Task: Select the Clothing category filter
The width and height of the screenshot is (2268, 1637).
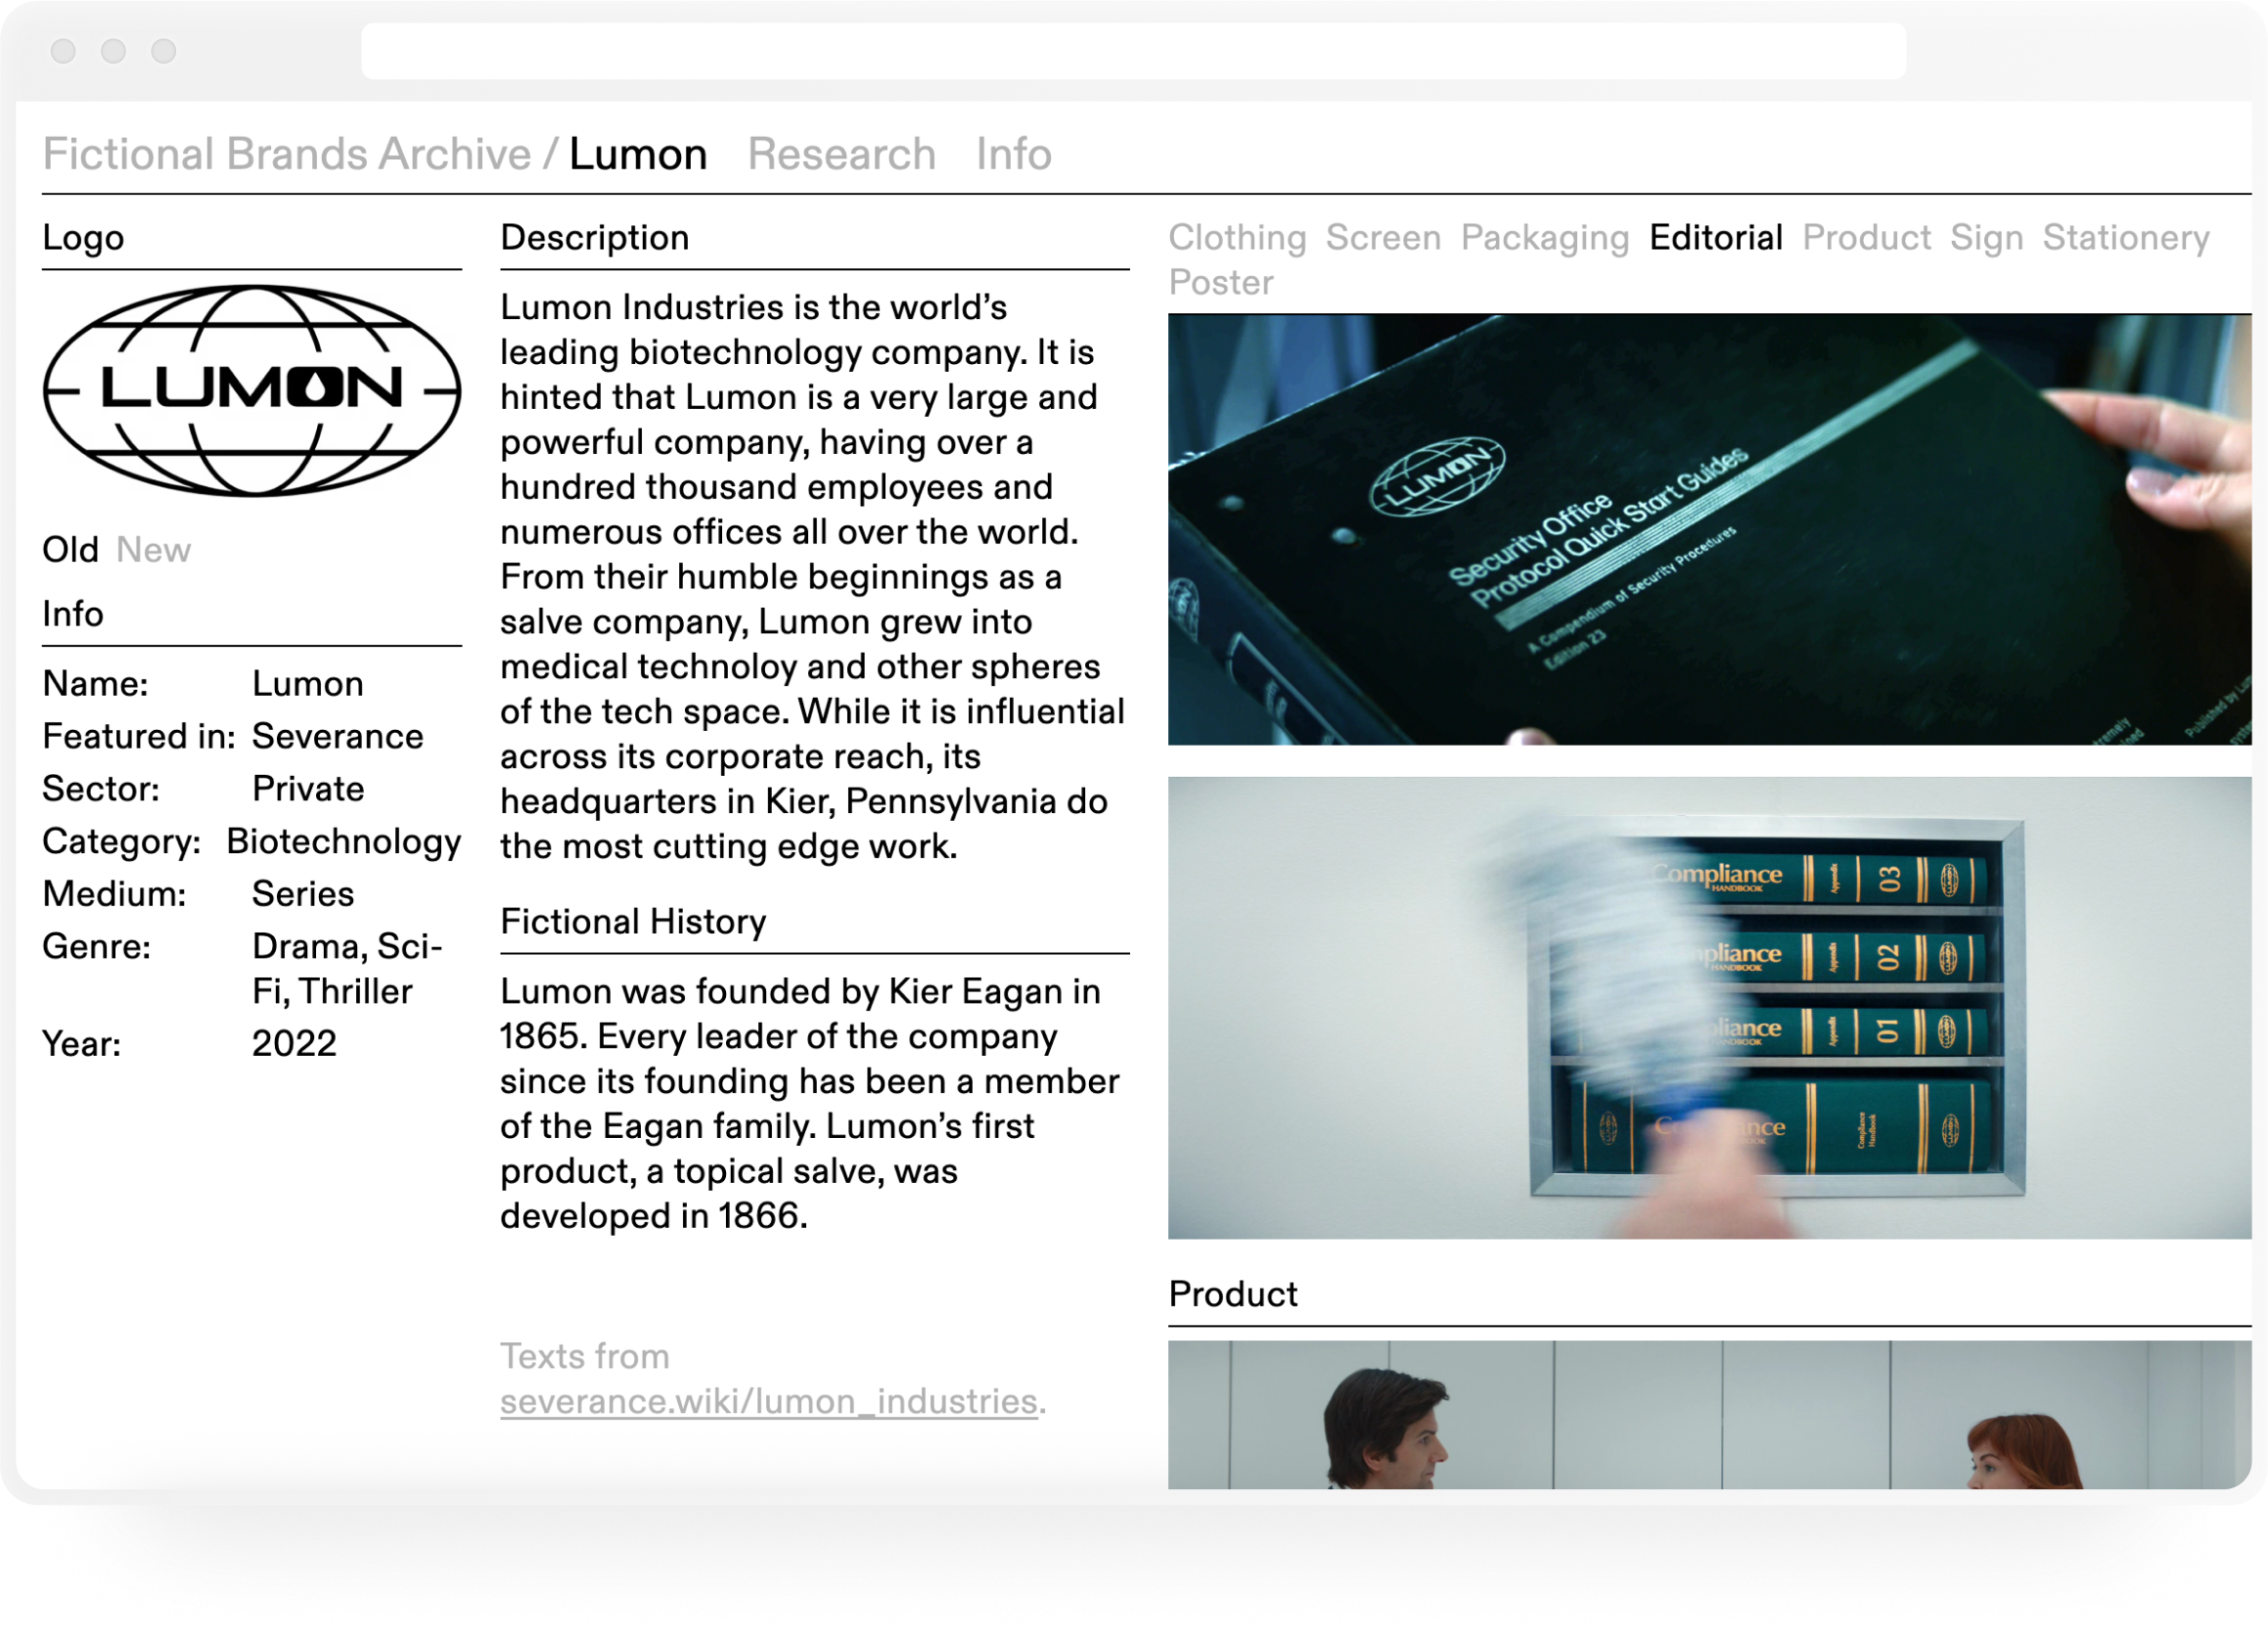Action: pos(1237,237)
